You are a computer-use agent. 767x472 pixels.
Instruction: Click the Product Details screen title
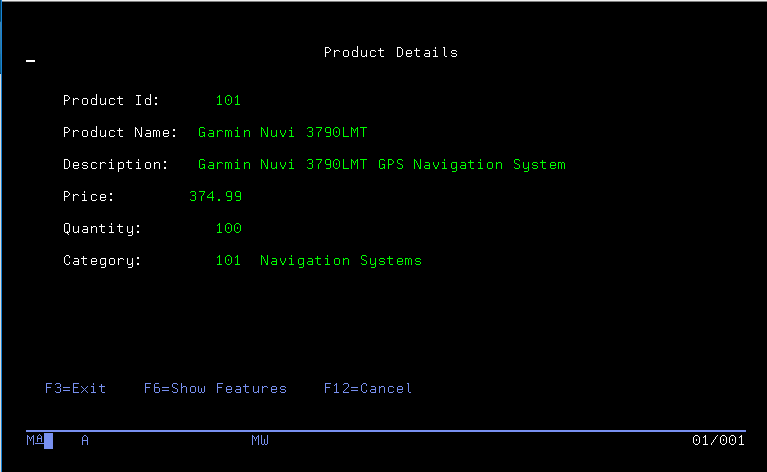(x=391, y=52)
